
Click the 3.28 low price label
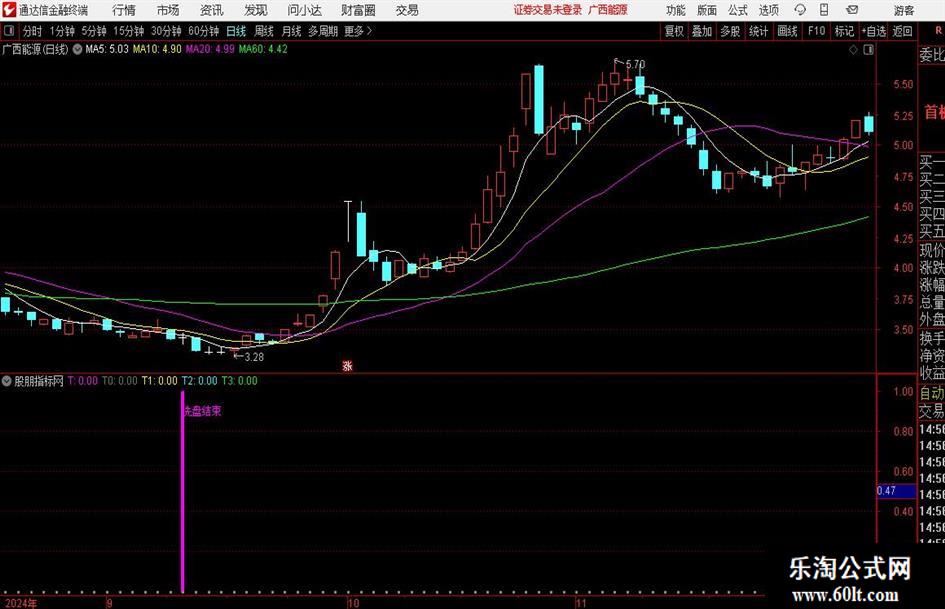(254, 357)
